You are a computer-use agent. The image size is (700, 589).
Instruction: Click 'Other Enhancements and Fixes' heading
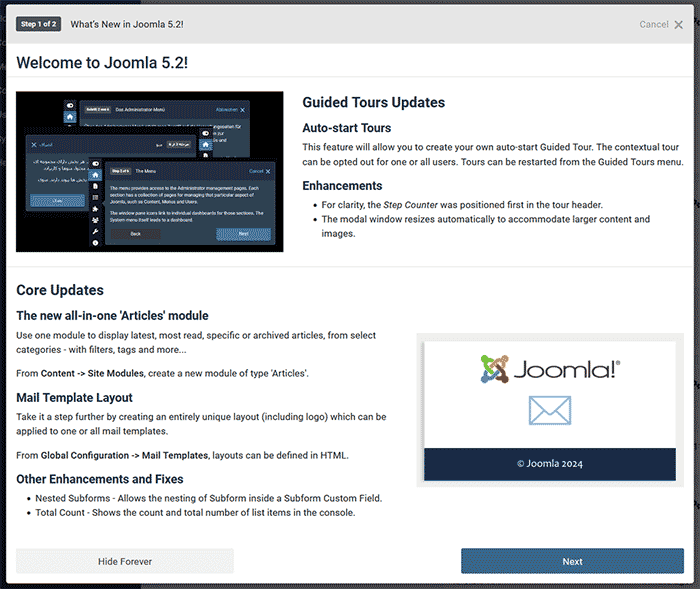(100, 479)
